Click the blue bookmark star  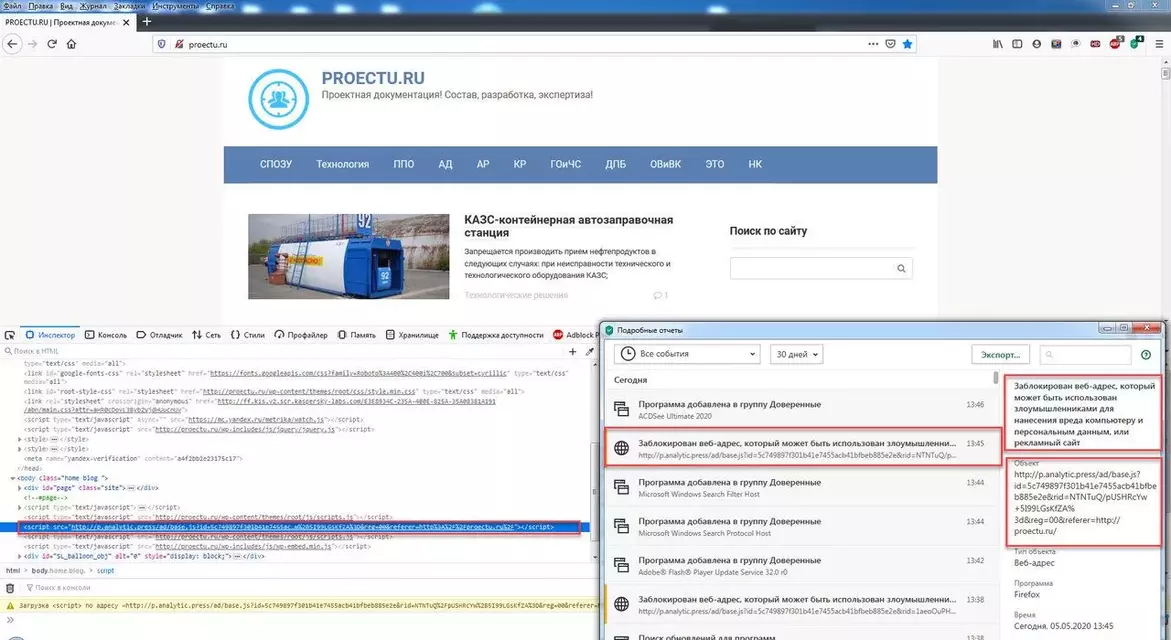907,44
